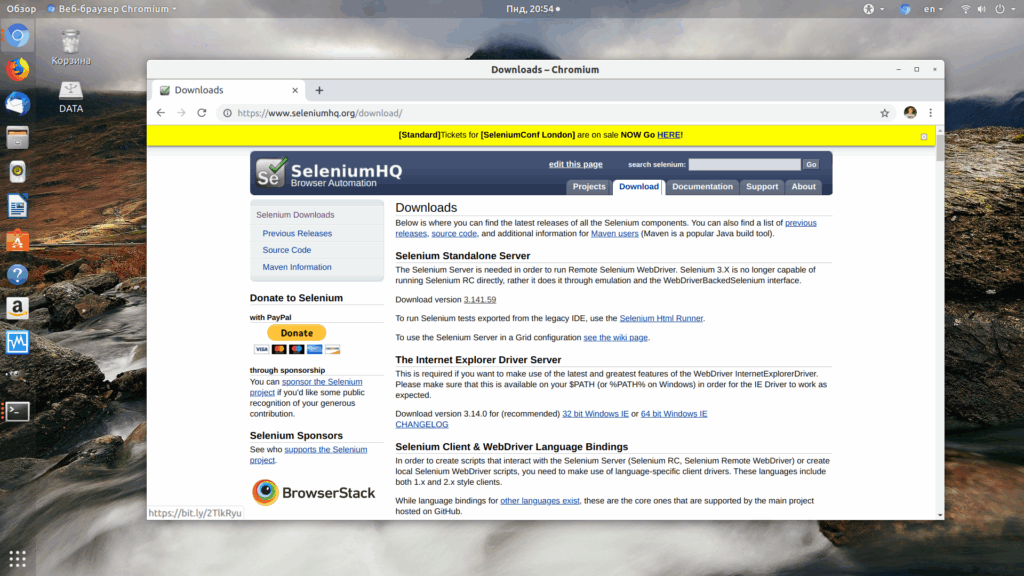Open volume control in top bar
The width and height of the screenshot is (1024, 576).
coord(982,9)
